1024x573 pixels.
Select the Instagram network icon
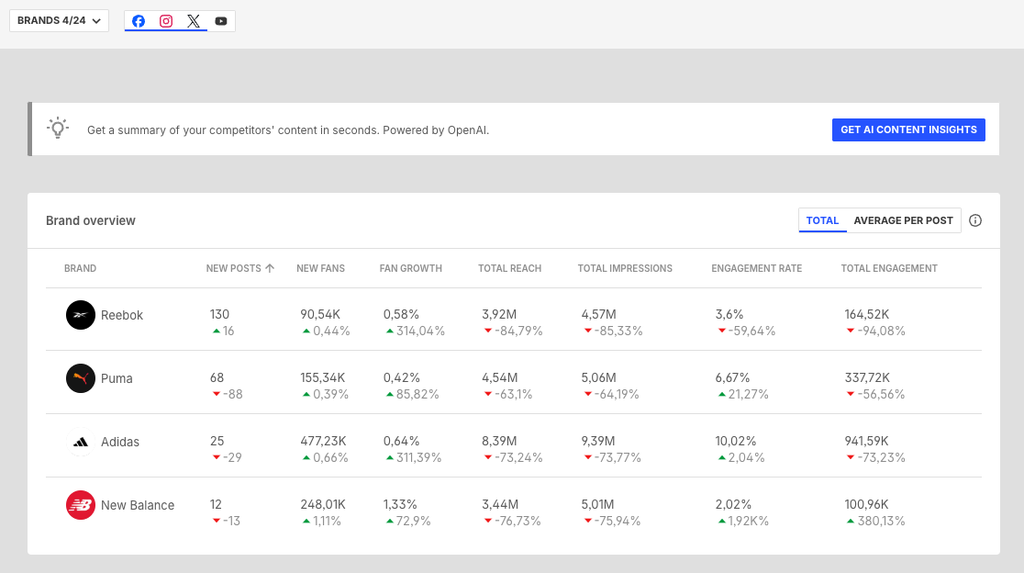166,21
